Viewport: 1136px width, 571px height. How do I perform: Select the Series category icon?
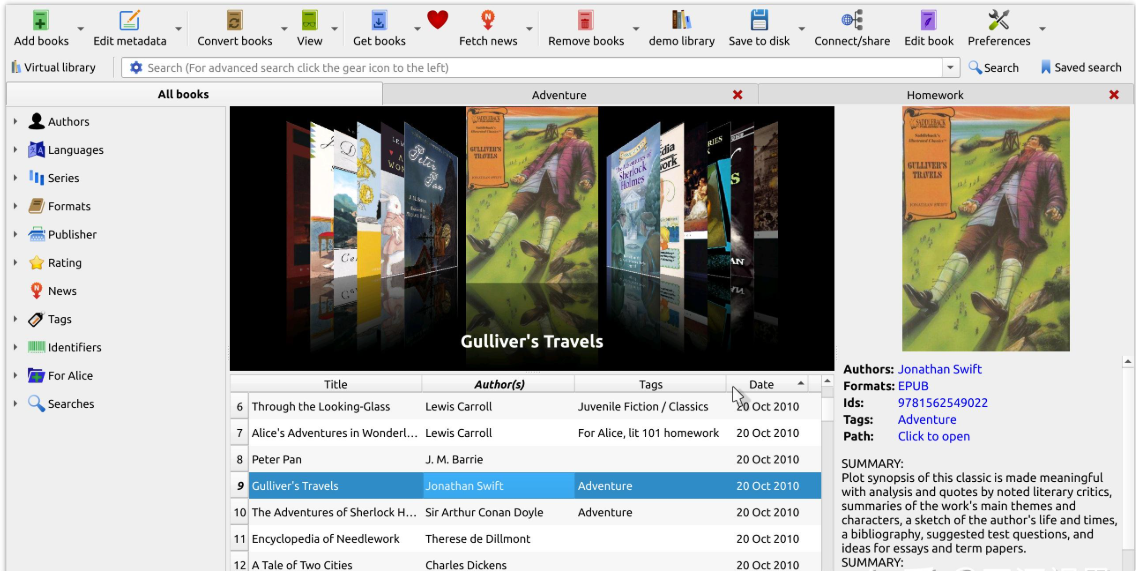36,178
